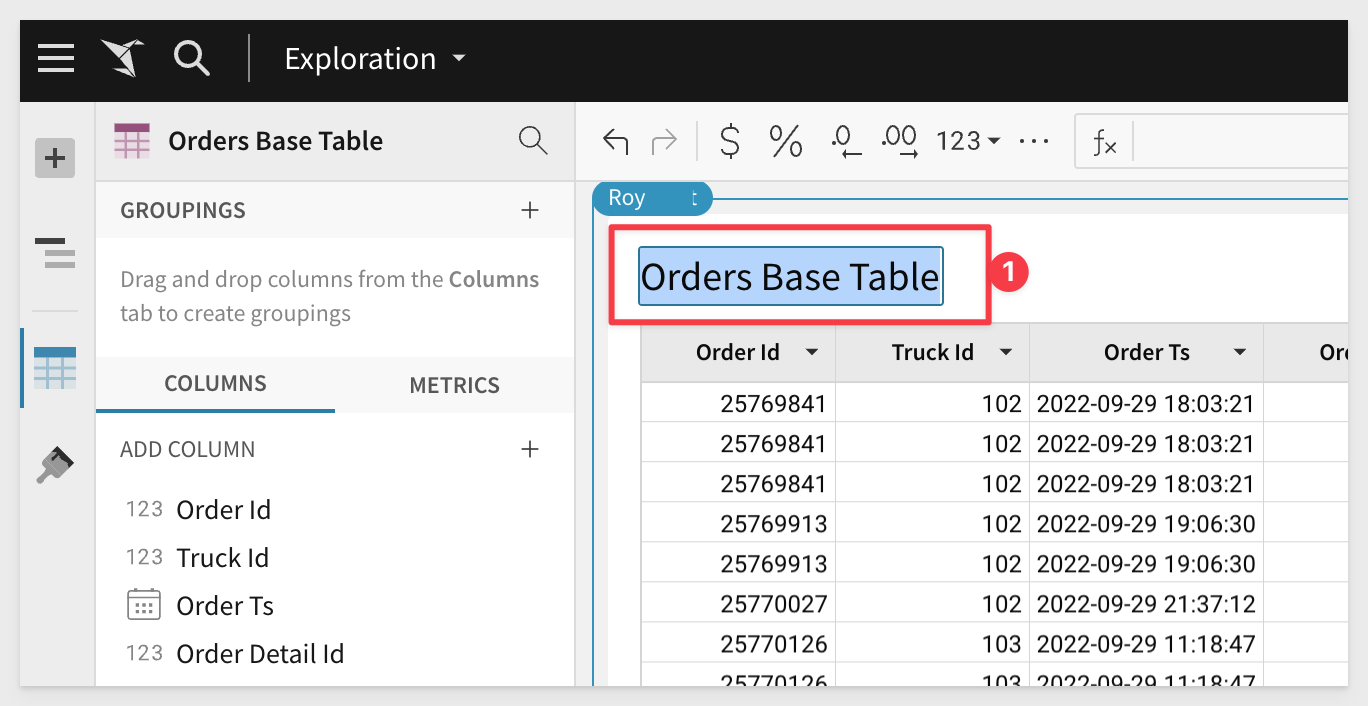Screen dimensions: 1368x706
Task: Click the formula bar input
Action: 1240,142
